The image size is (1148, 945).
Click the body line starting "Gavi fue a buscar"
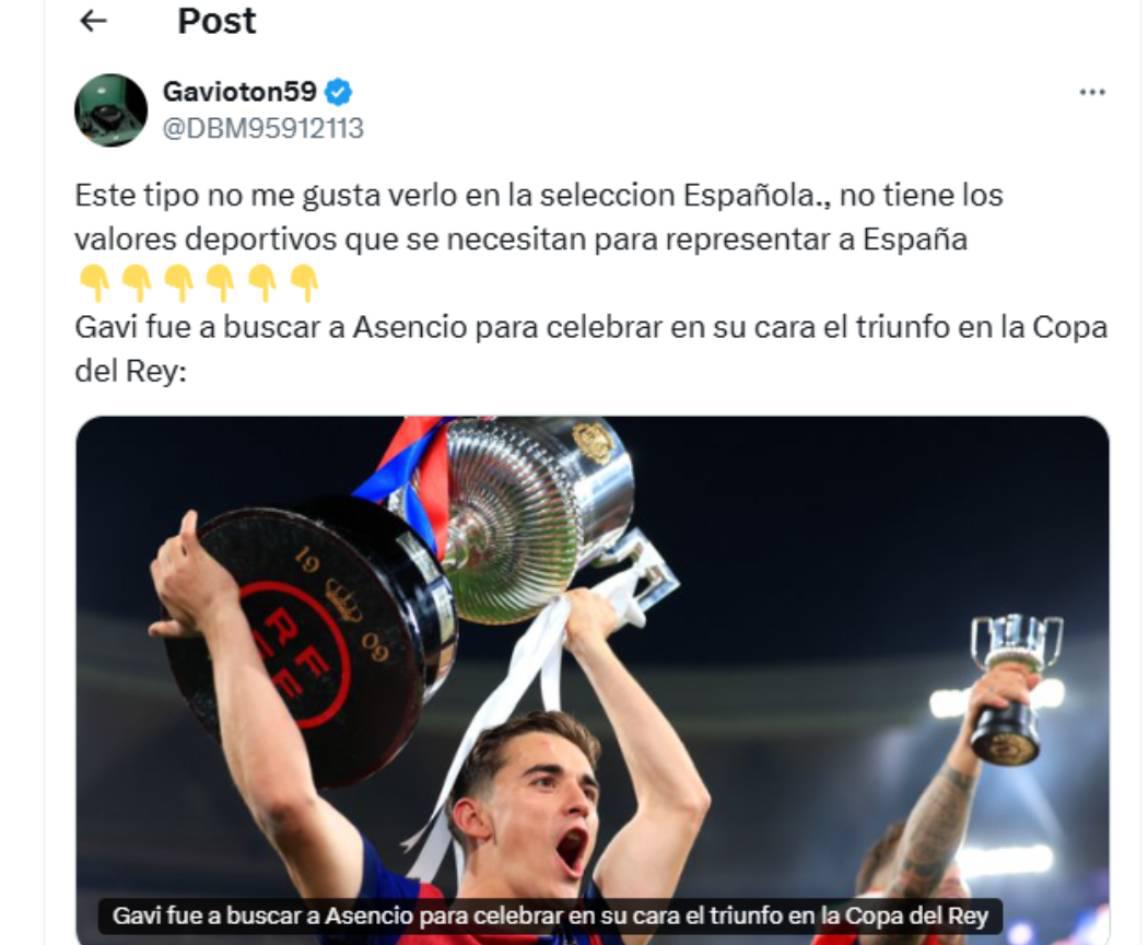point(591,328)
